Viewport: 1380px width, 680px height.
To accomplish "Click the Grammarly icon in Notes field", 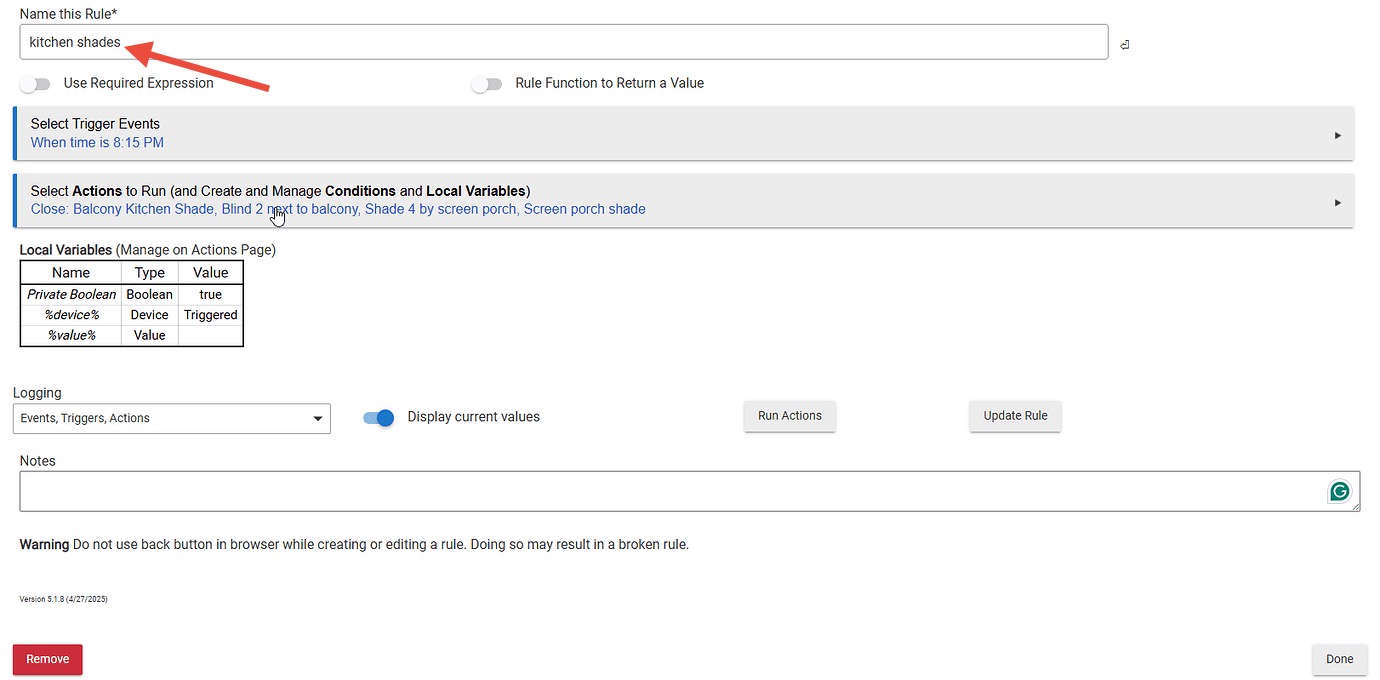I will (1339, 491).
